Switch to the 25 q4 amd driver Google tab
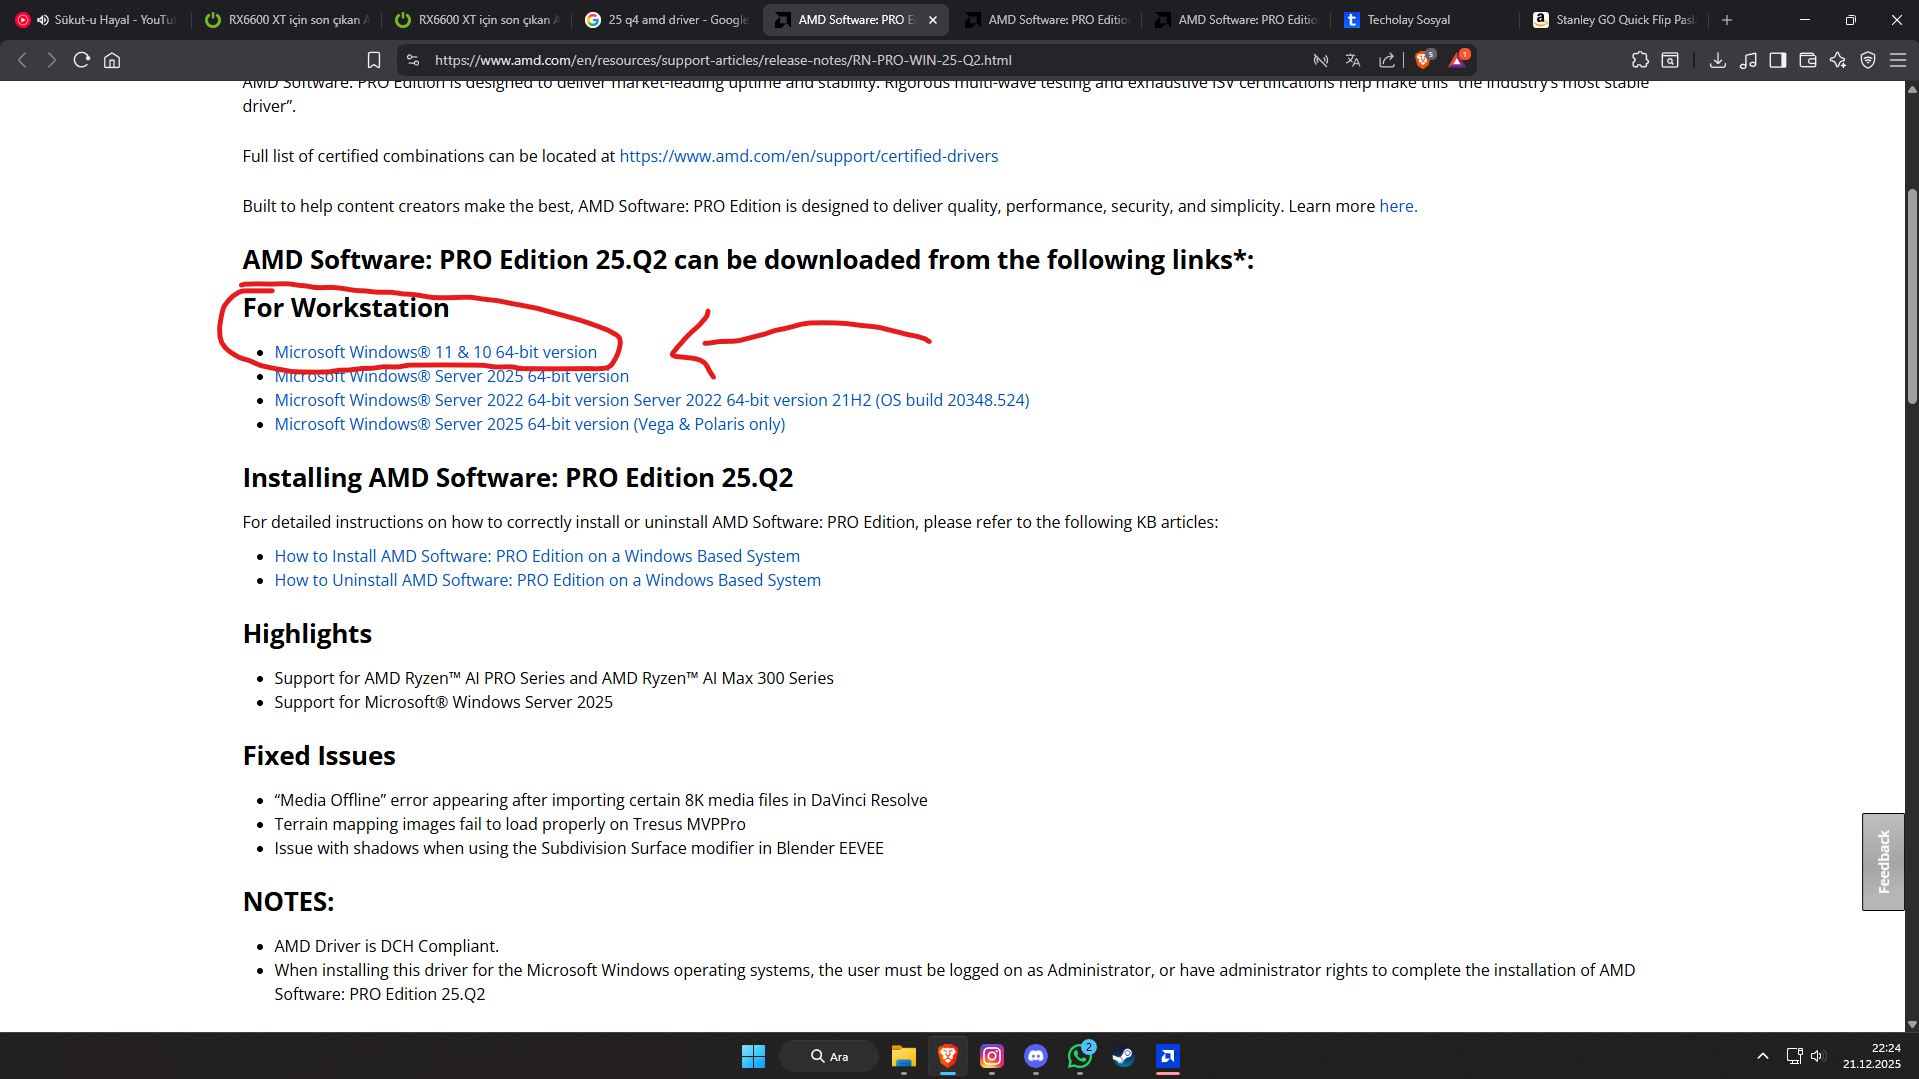Viewport: 1919px width, 1079px height. (x=666, y=20)
